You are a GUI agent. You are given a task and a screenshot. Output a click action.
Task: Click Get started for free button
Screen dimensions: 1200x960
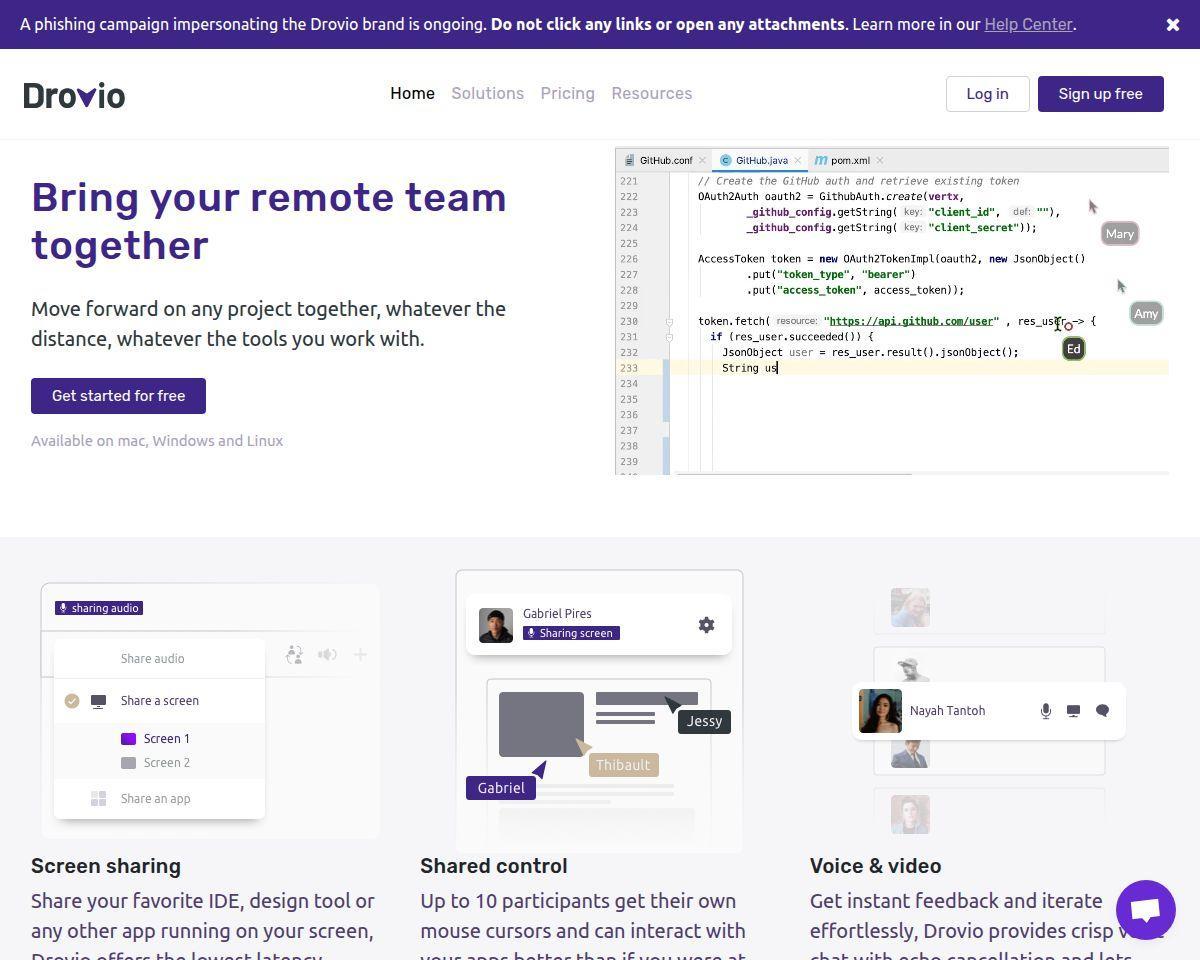tap(118, 396)
